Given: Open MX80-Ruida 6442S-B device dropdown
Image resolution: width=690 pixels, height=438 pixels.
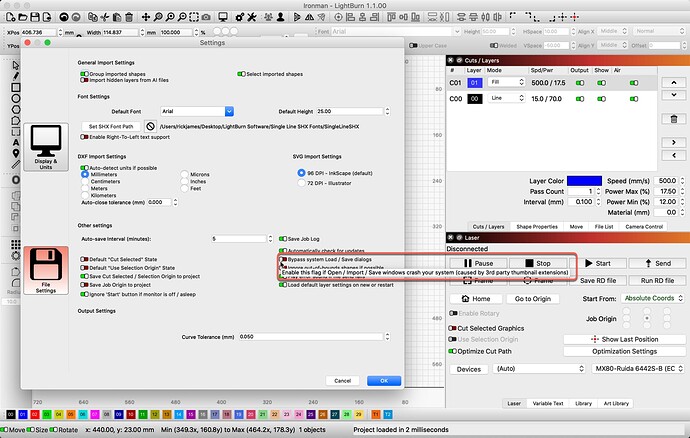Looking at the screenshot, I should click(638, 368).
